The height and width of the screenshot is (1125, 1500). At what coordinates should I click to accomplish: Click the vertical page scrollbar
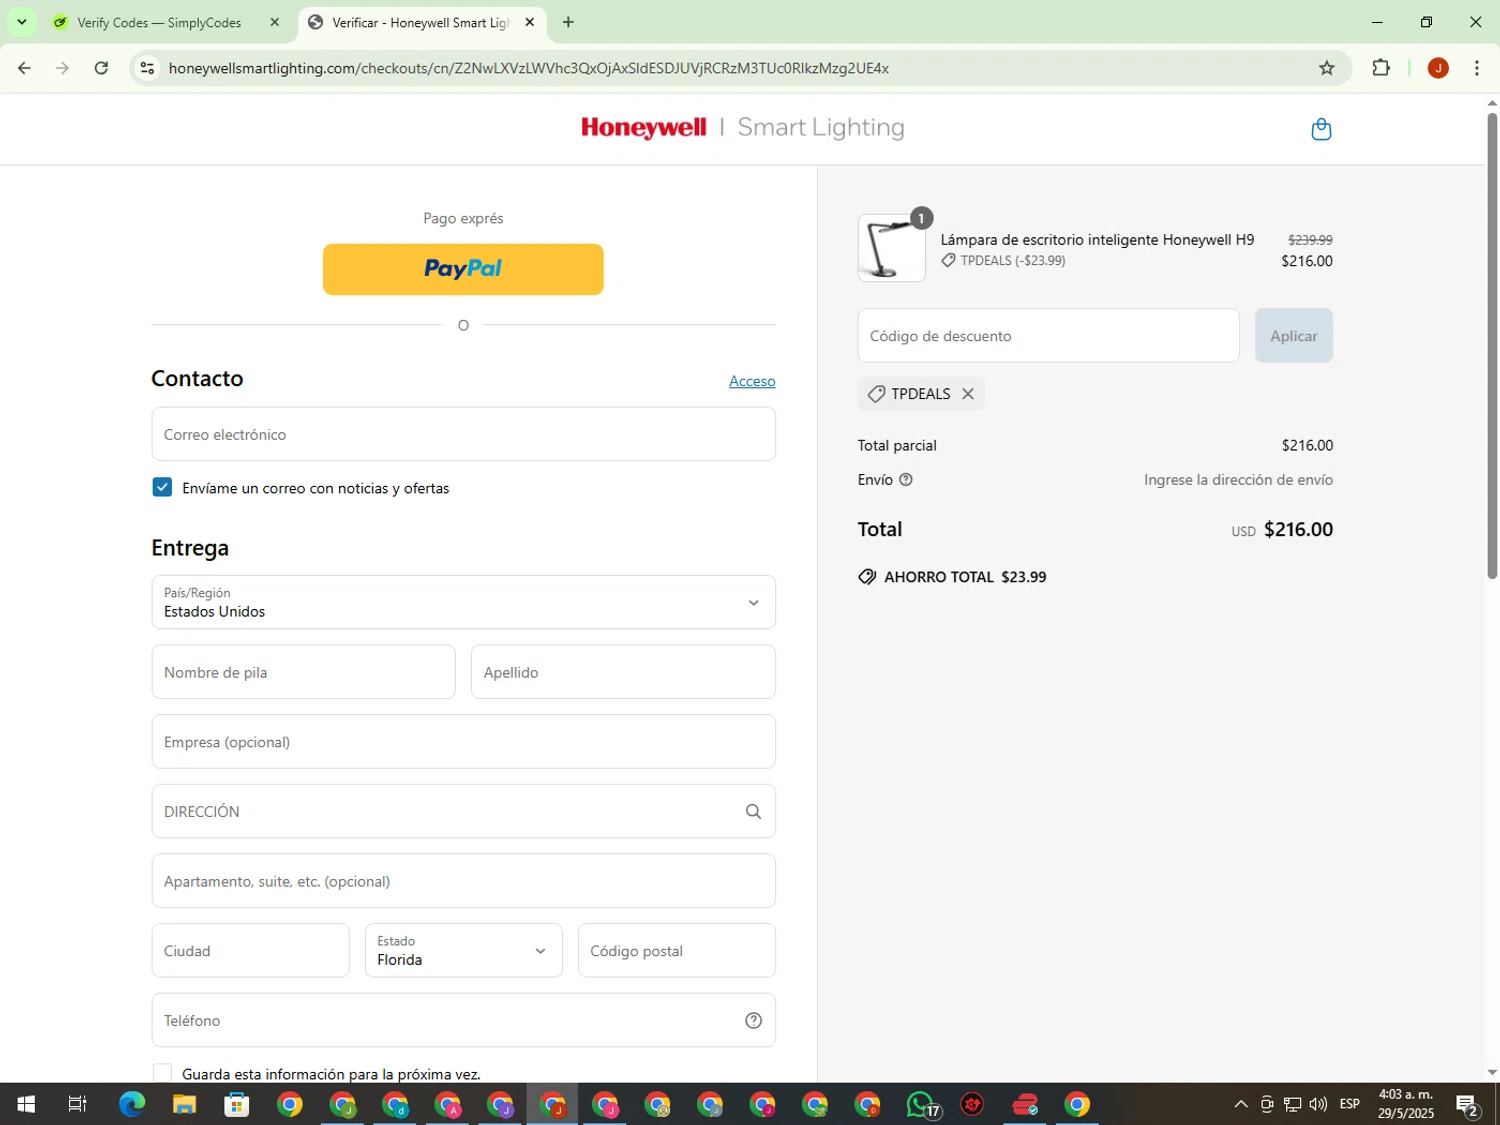(x=1491, y=345)
